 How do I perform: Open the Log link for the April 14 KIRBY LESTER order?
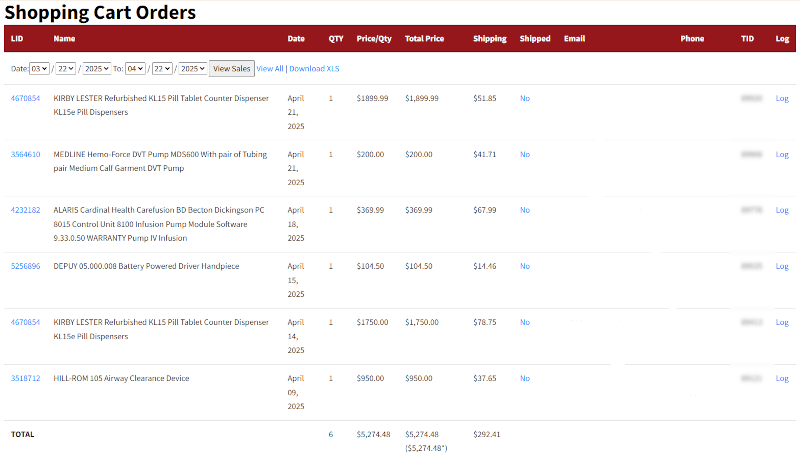[782, 322]
